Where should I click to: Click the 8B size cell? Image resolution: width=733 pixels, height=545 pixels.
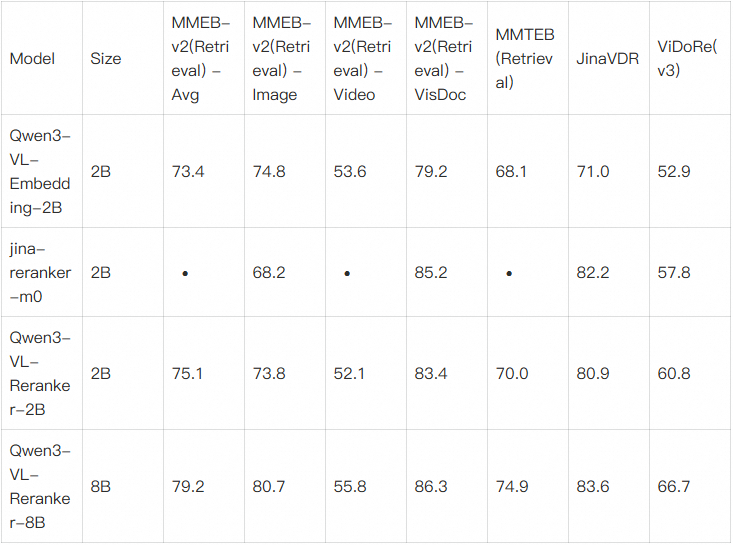coord(101,486)
